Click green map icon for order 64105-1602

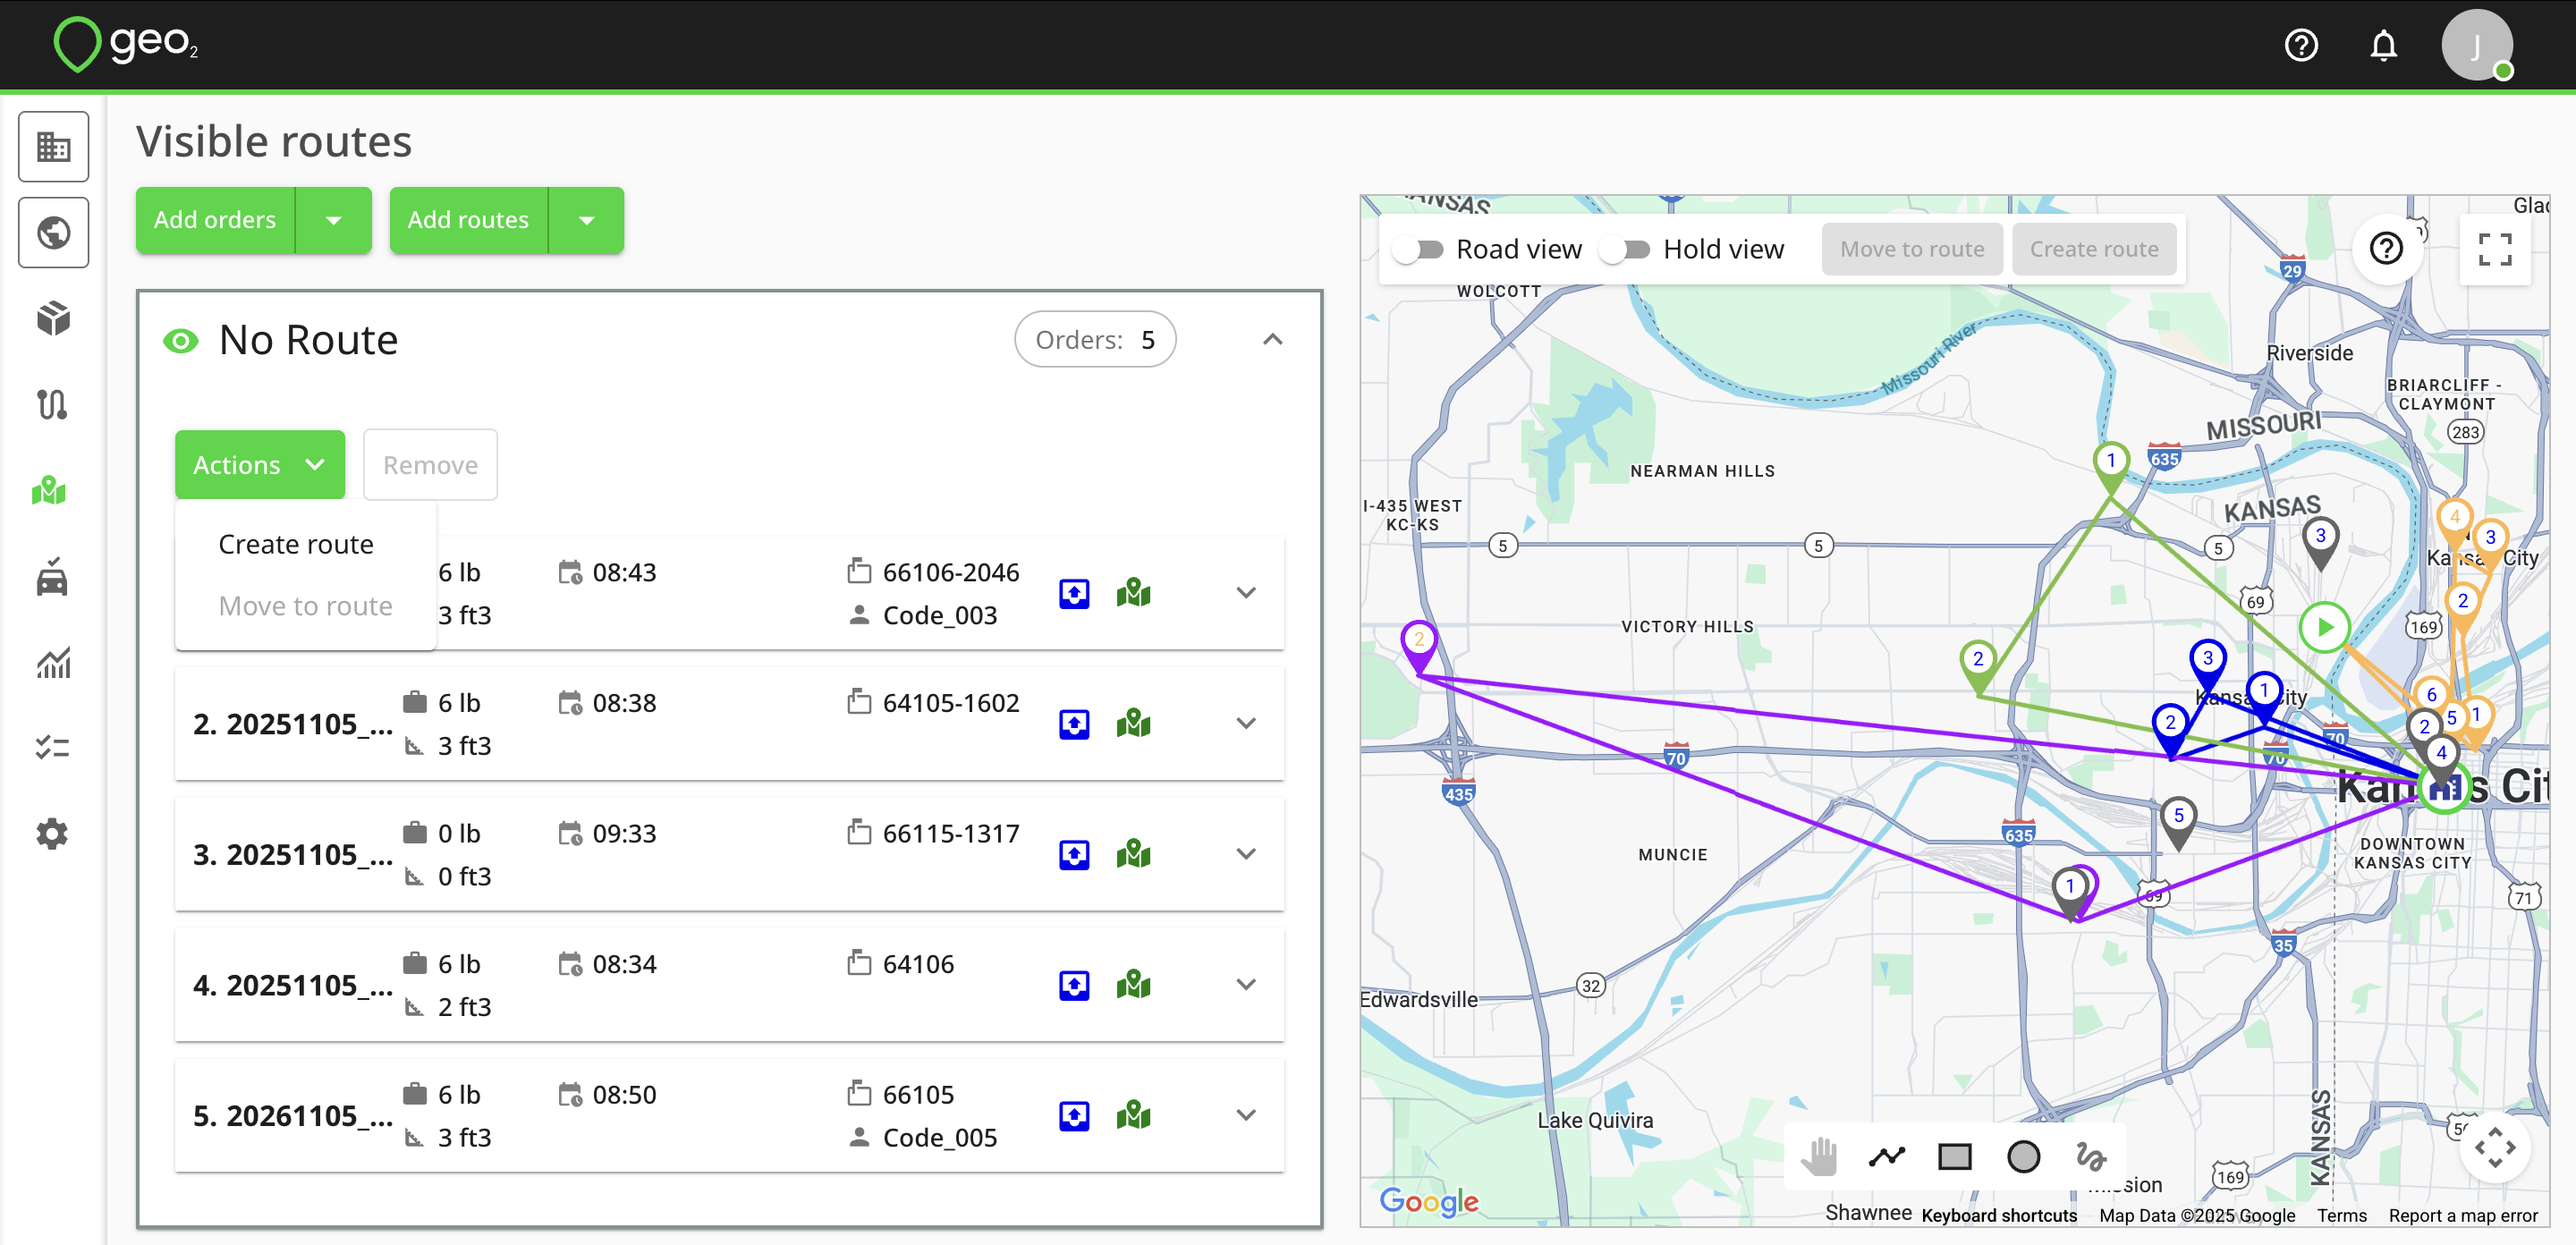1134,723
